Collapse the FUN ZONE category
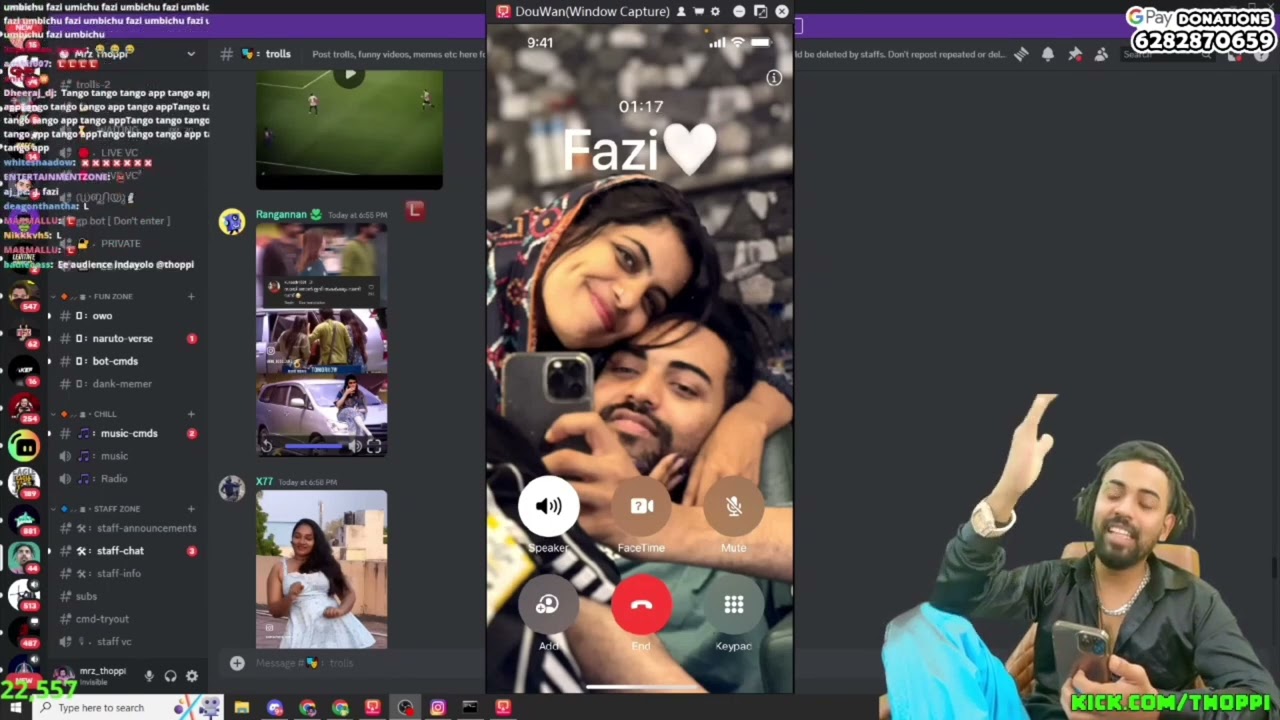 click(x=112, y=296)
